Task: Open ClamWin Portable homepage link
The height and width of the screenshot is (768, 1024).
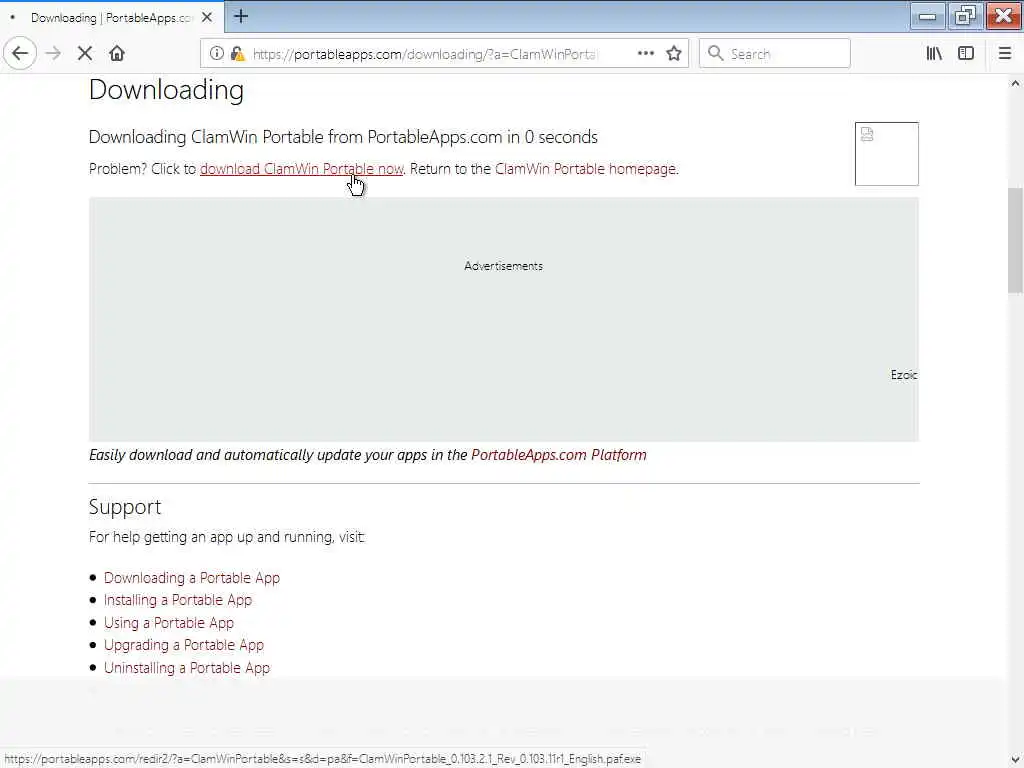Action: pos(586,169)
